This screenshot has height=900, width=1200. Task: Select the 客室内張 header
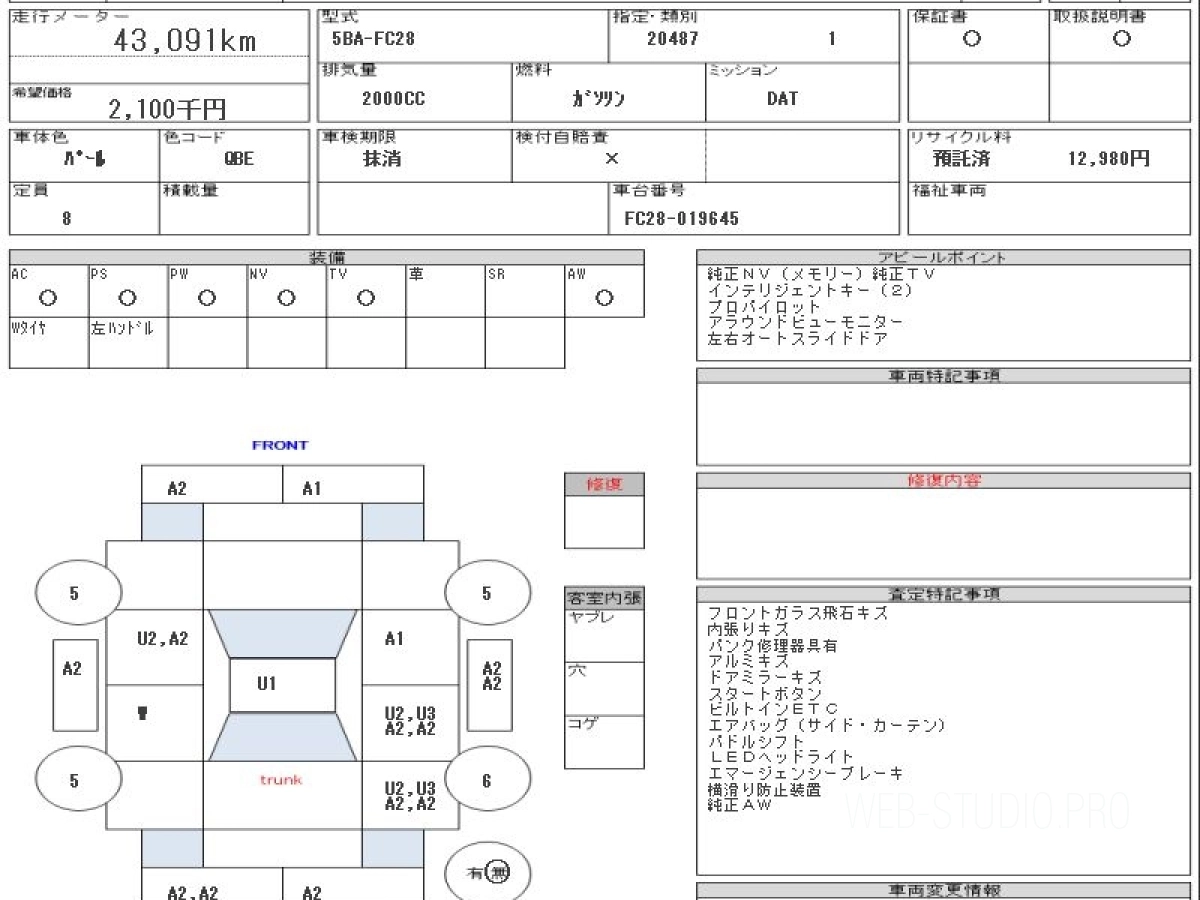[x=604, y=599]
